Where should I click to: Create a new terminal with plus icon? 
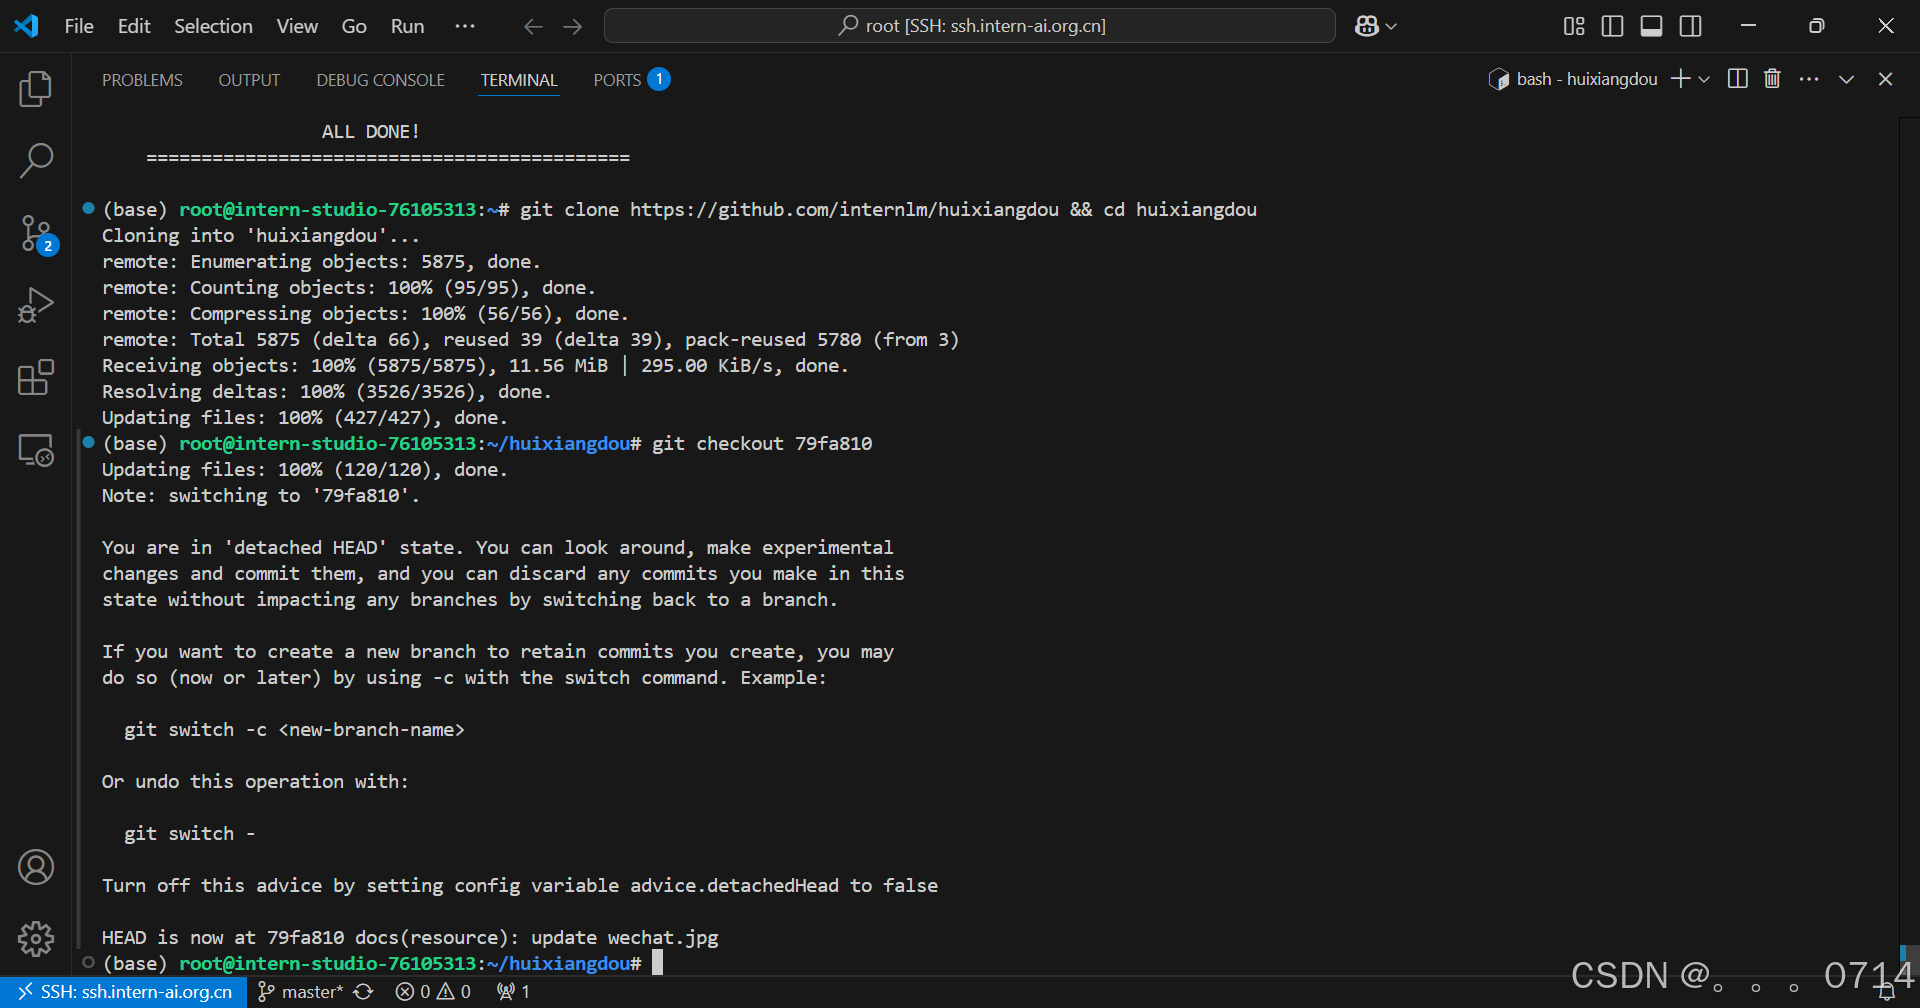[x=1680, y=79]
